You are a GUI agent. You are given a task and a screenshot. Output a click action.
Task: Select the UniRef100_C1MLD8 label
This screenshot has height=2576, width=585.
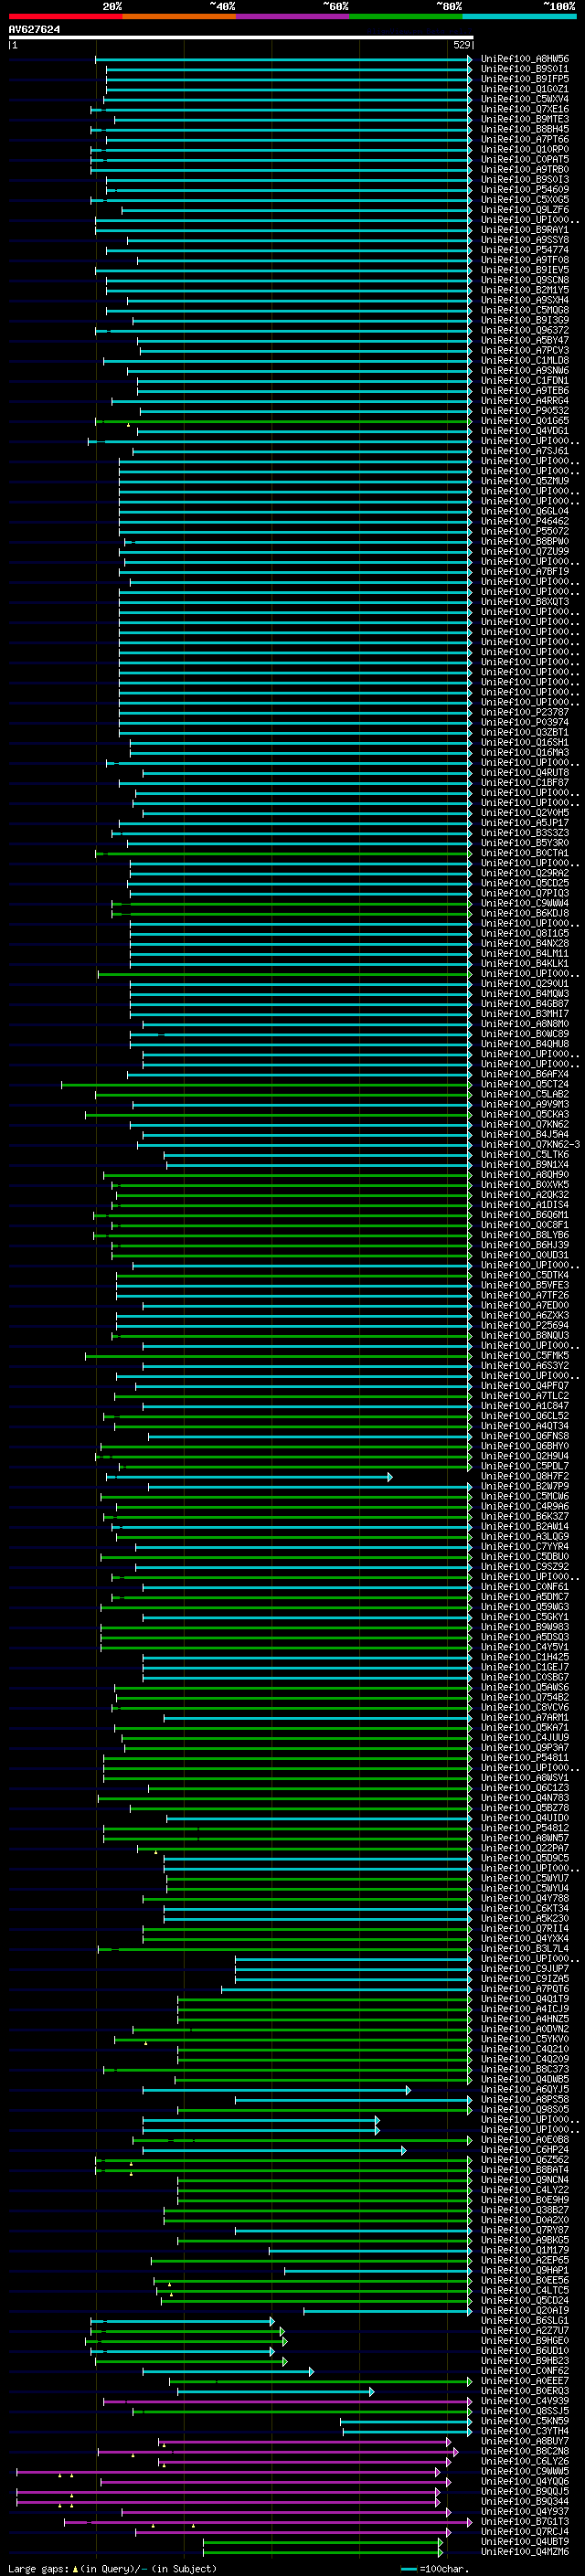[525, 360]
